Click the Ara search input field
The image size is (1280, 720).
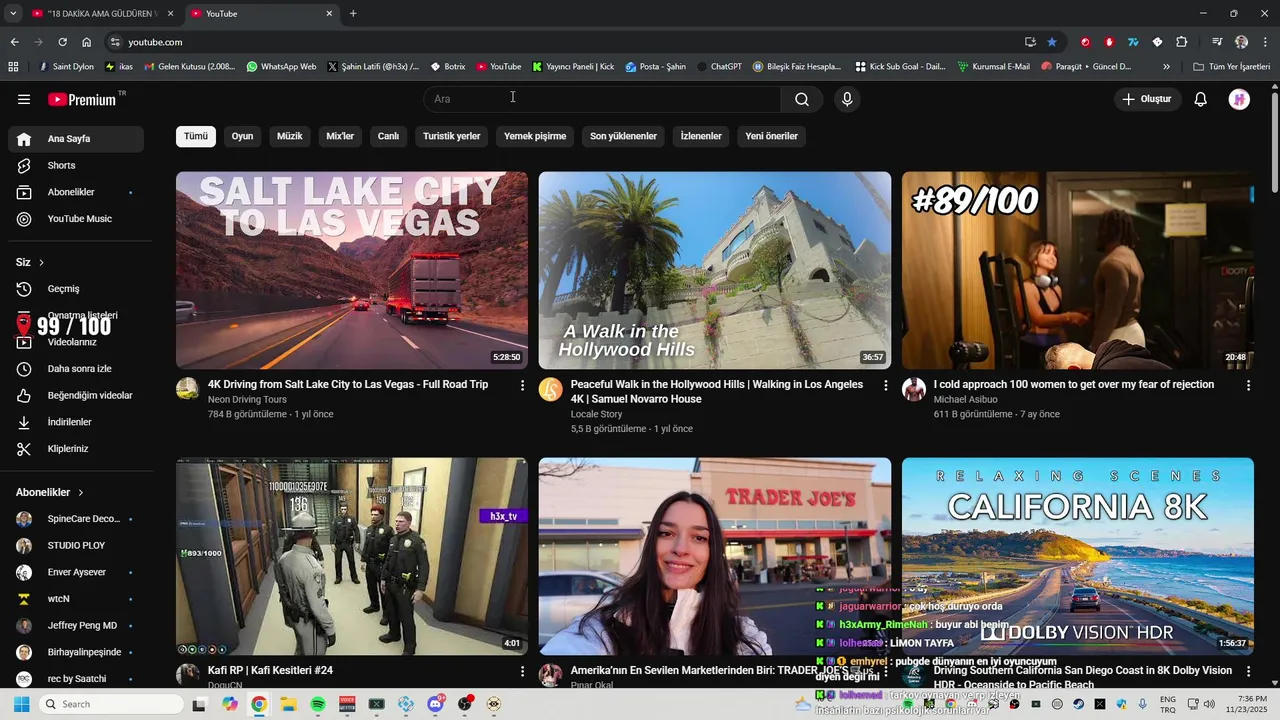click(602, 99)
